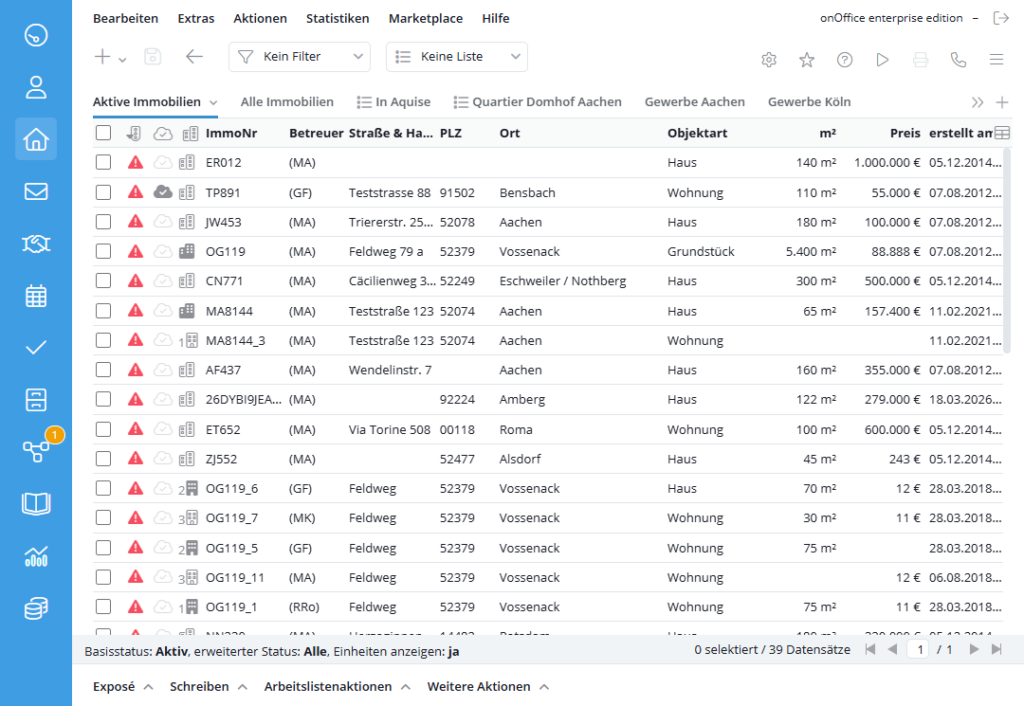Open the Keine Liste dropdown
This screenshot has width=1024, height=706.
(457, 57)
